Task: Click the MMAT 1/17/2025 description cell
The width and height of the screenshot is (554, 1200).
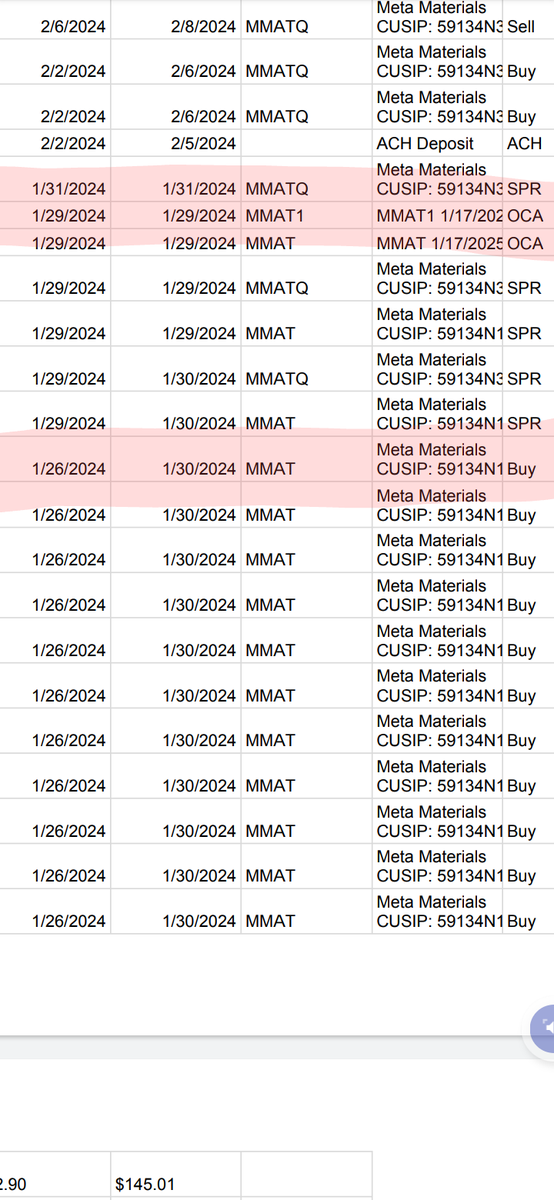Action: [438, 243]
